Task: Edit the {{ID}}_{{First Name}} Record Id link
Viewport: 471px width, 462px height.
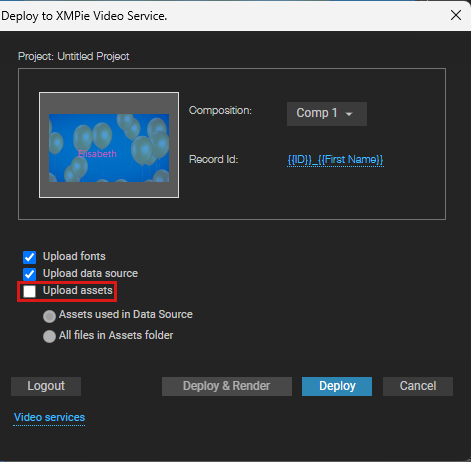Action: click(x=335, y=160)
